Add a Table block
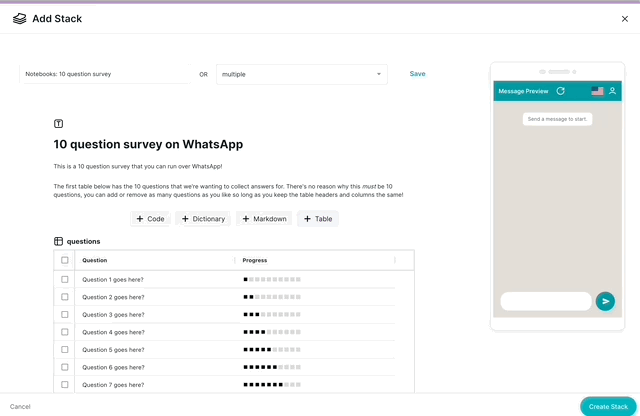Screen dimensions: 640x416 [318, 219]
